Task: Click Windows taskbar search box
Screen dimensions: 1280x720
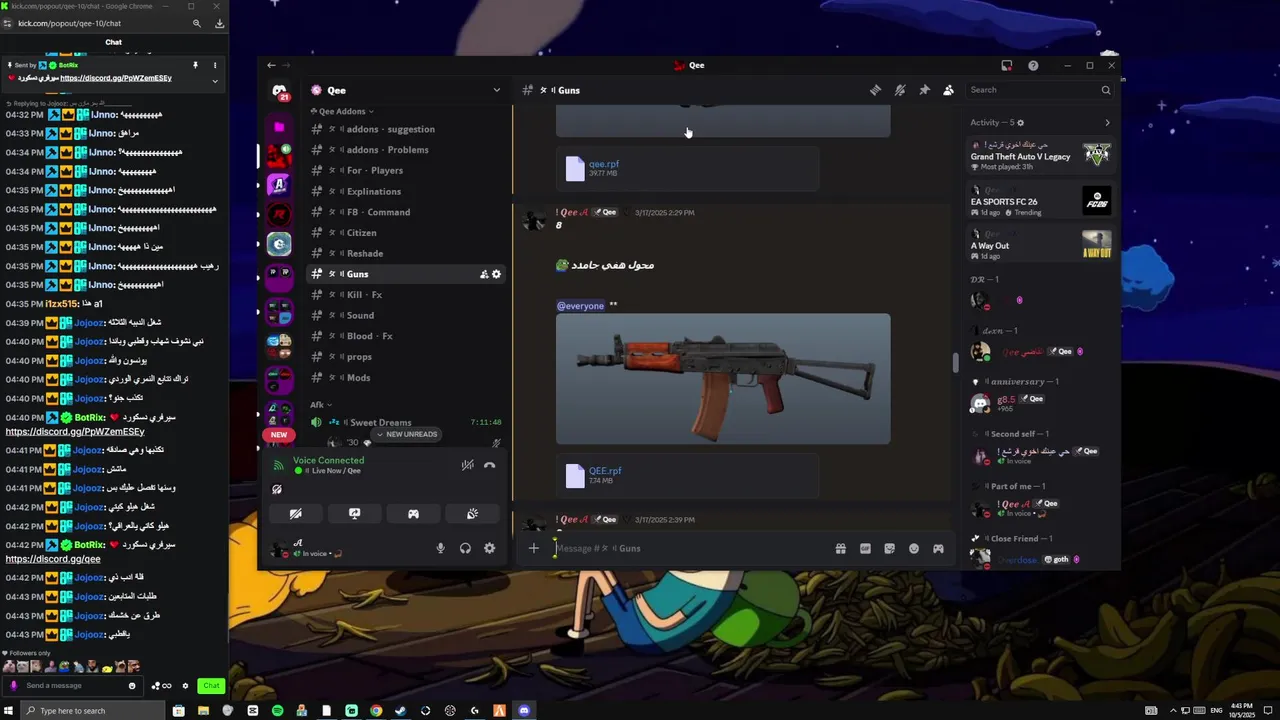Action: click(x=94, y=711)
